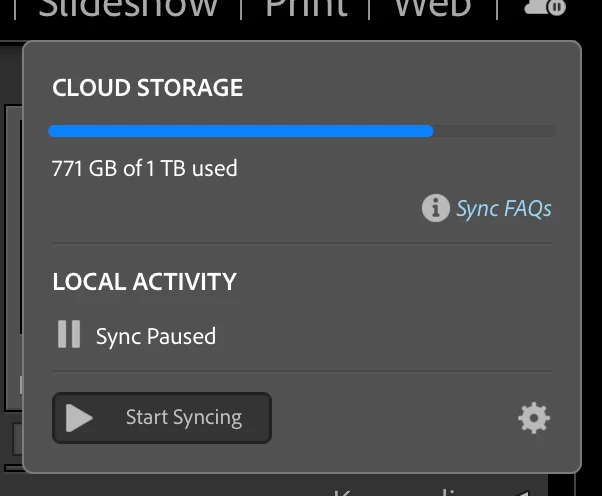Open sync preferences with the gear icon
This screenshot has width=602, height=496.
[534, 418]
